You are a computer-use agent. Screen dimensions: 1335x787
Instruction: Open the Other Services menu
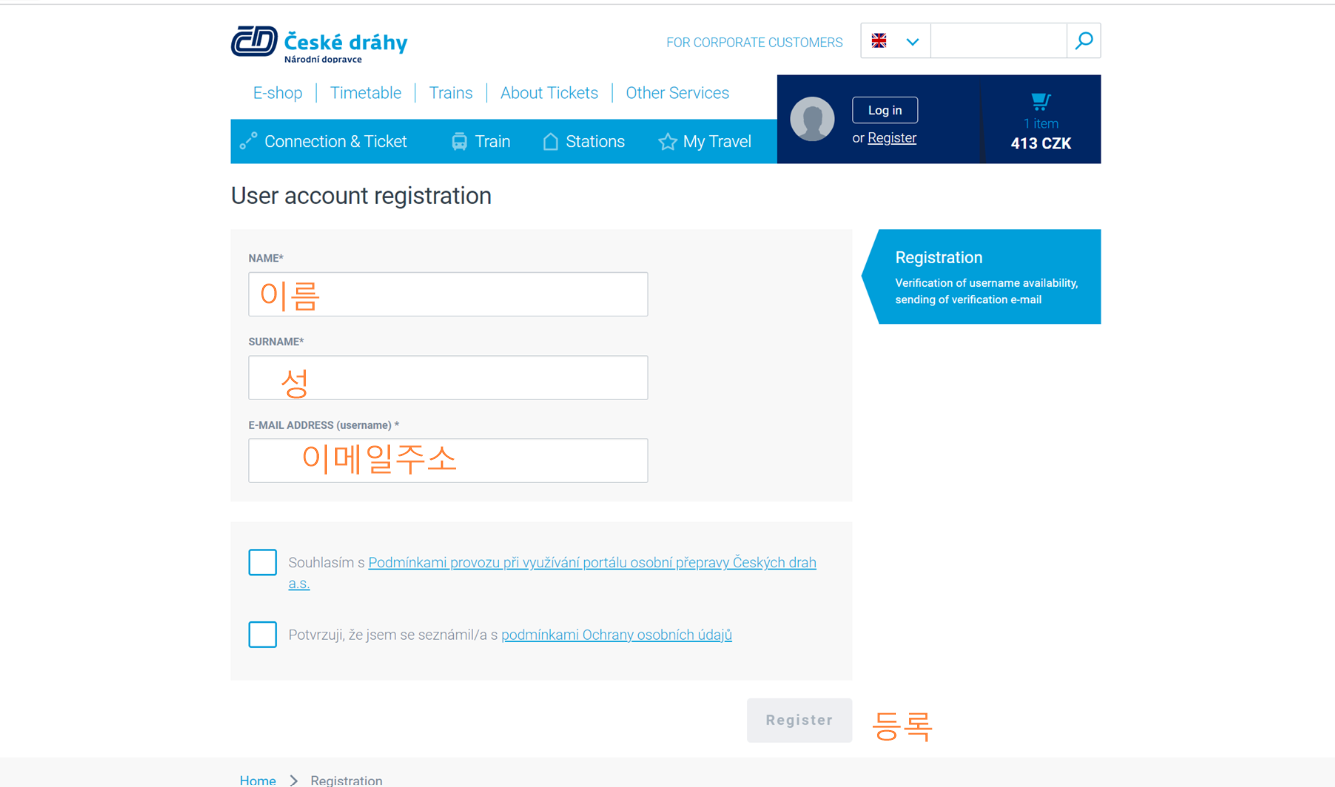pos(677,93)
